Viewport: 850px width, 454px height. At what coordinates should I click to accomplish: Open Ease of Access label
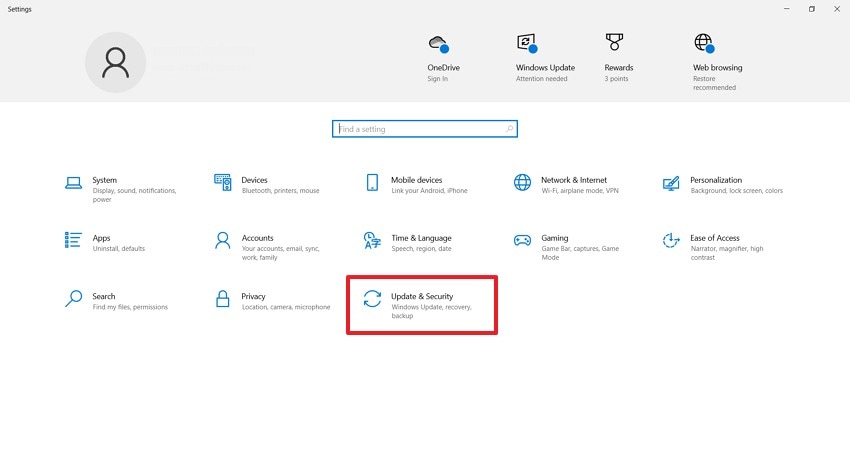point(714,238)
